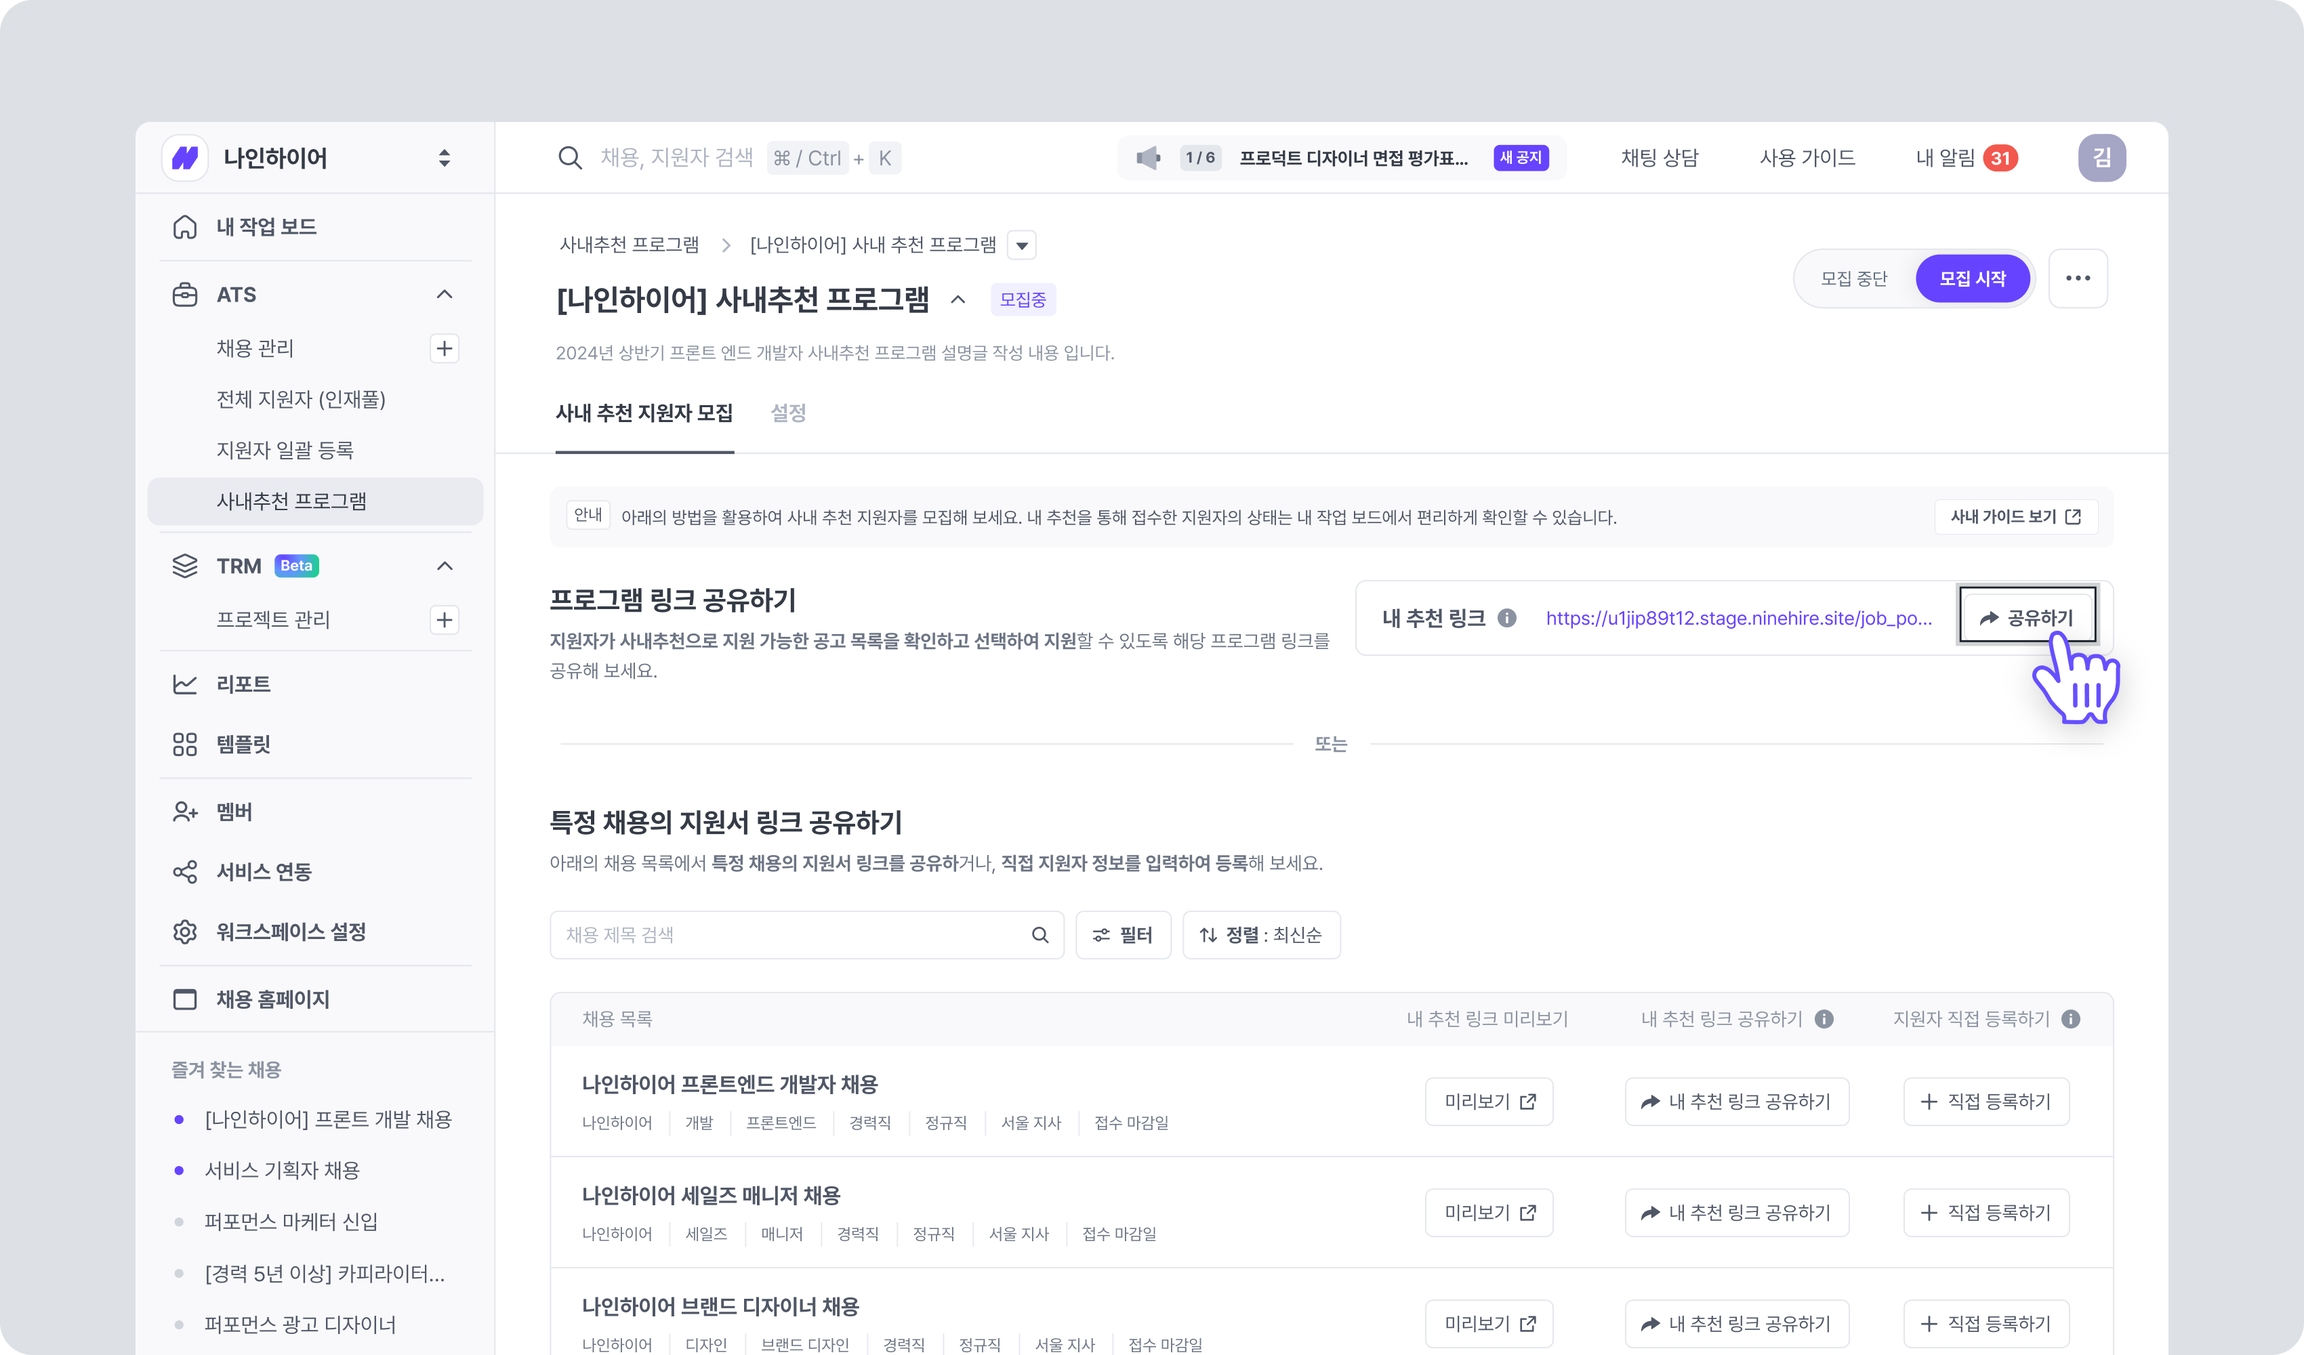
Task: Share referral link for 세일즈 매니저 채용
Action: tap(1737, 1213)
